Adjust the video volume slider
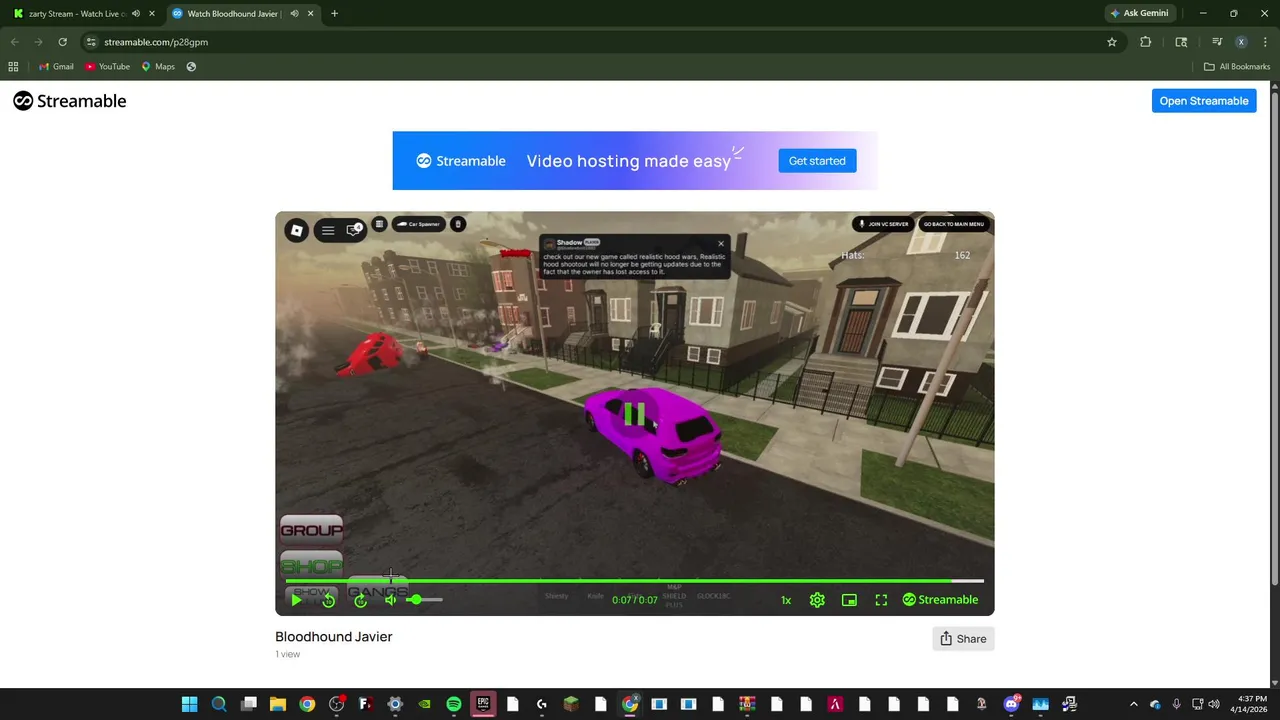This screenshot has height=720, width=1280. tap(424, 600)
